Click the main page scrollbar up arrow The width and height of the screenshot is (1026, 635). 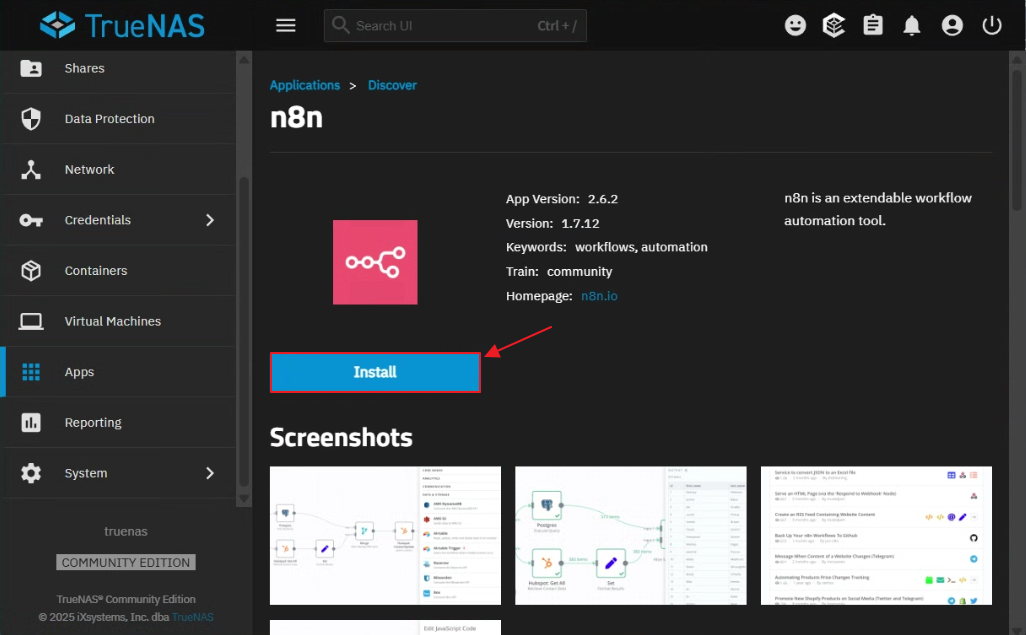1017,59
